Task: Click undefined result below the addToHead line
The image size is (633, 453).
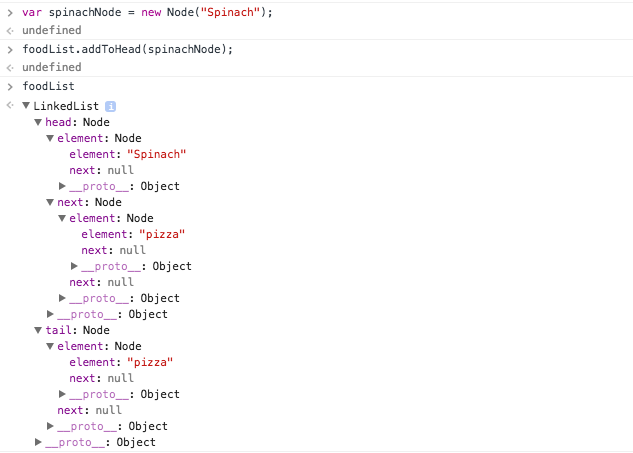Action: point(52,67)
